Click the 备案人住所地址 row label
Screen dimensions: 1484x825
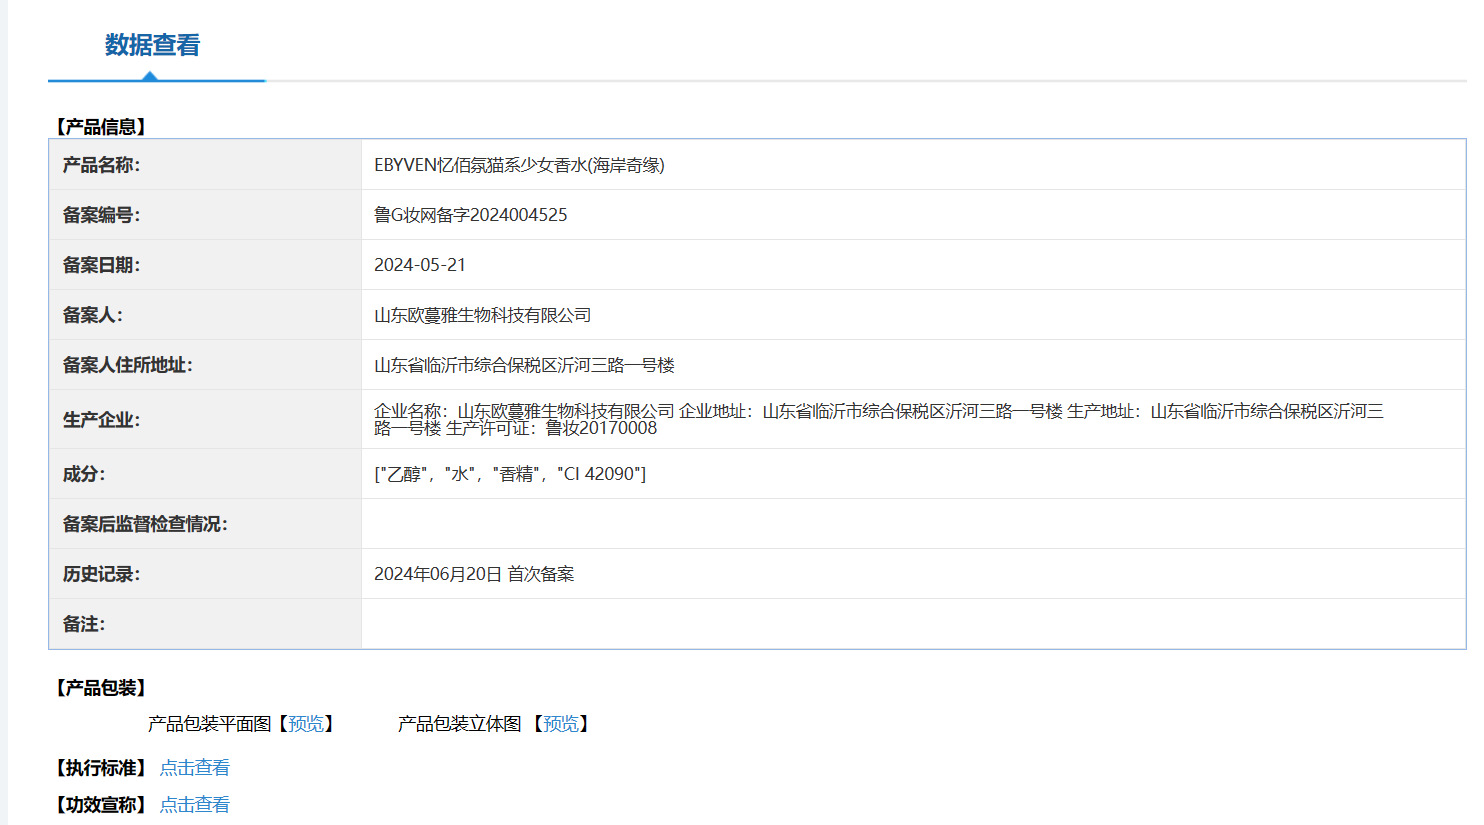[127, 365]
